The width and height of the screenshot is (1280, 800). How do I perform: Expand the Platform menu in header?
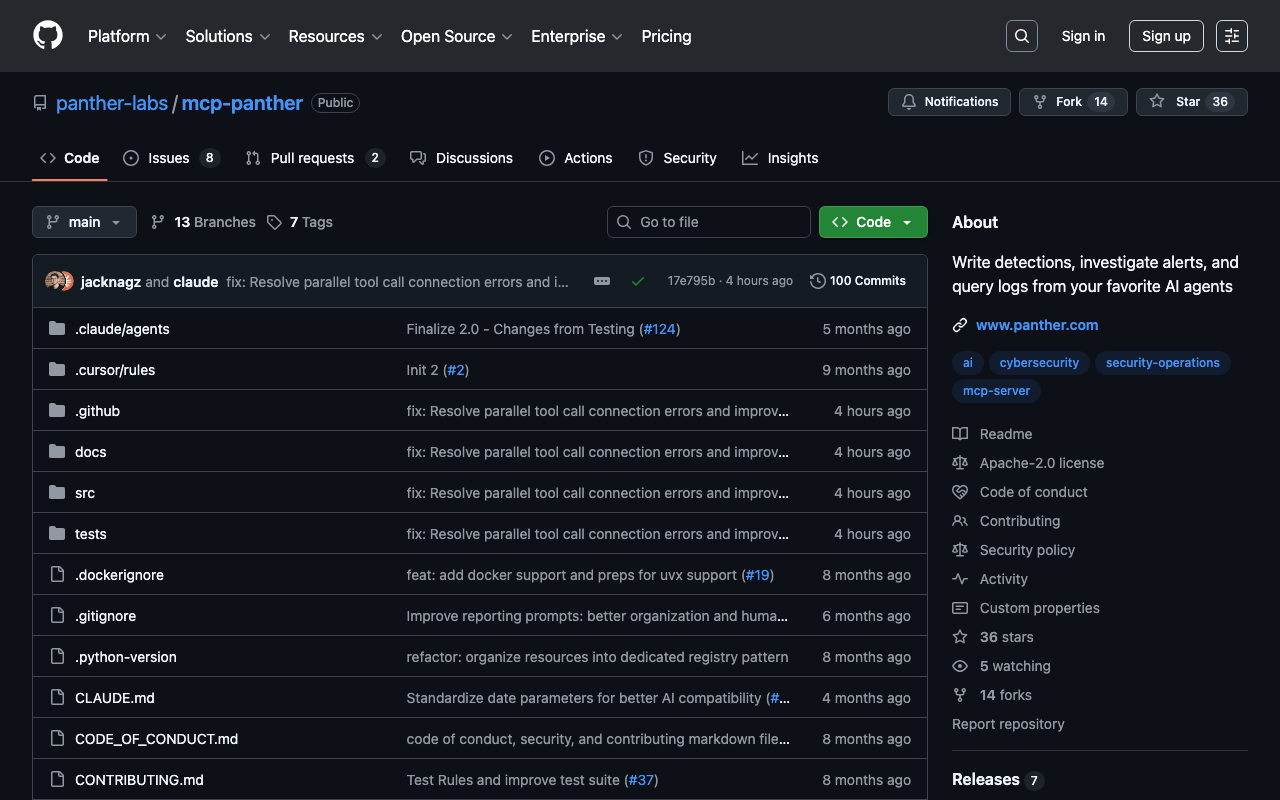[x=127, y=36]
